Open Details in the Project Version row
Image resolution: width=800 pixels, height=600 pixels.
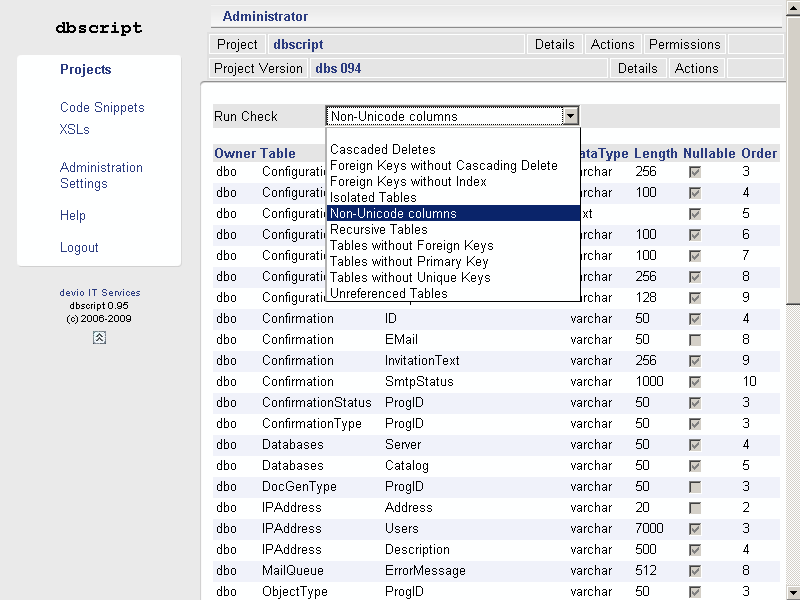[638, 68]
